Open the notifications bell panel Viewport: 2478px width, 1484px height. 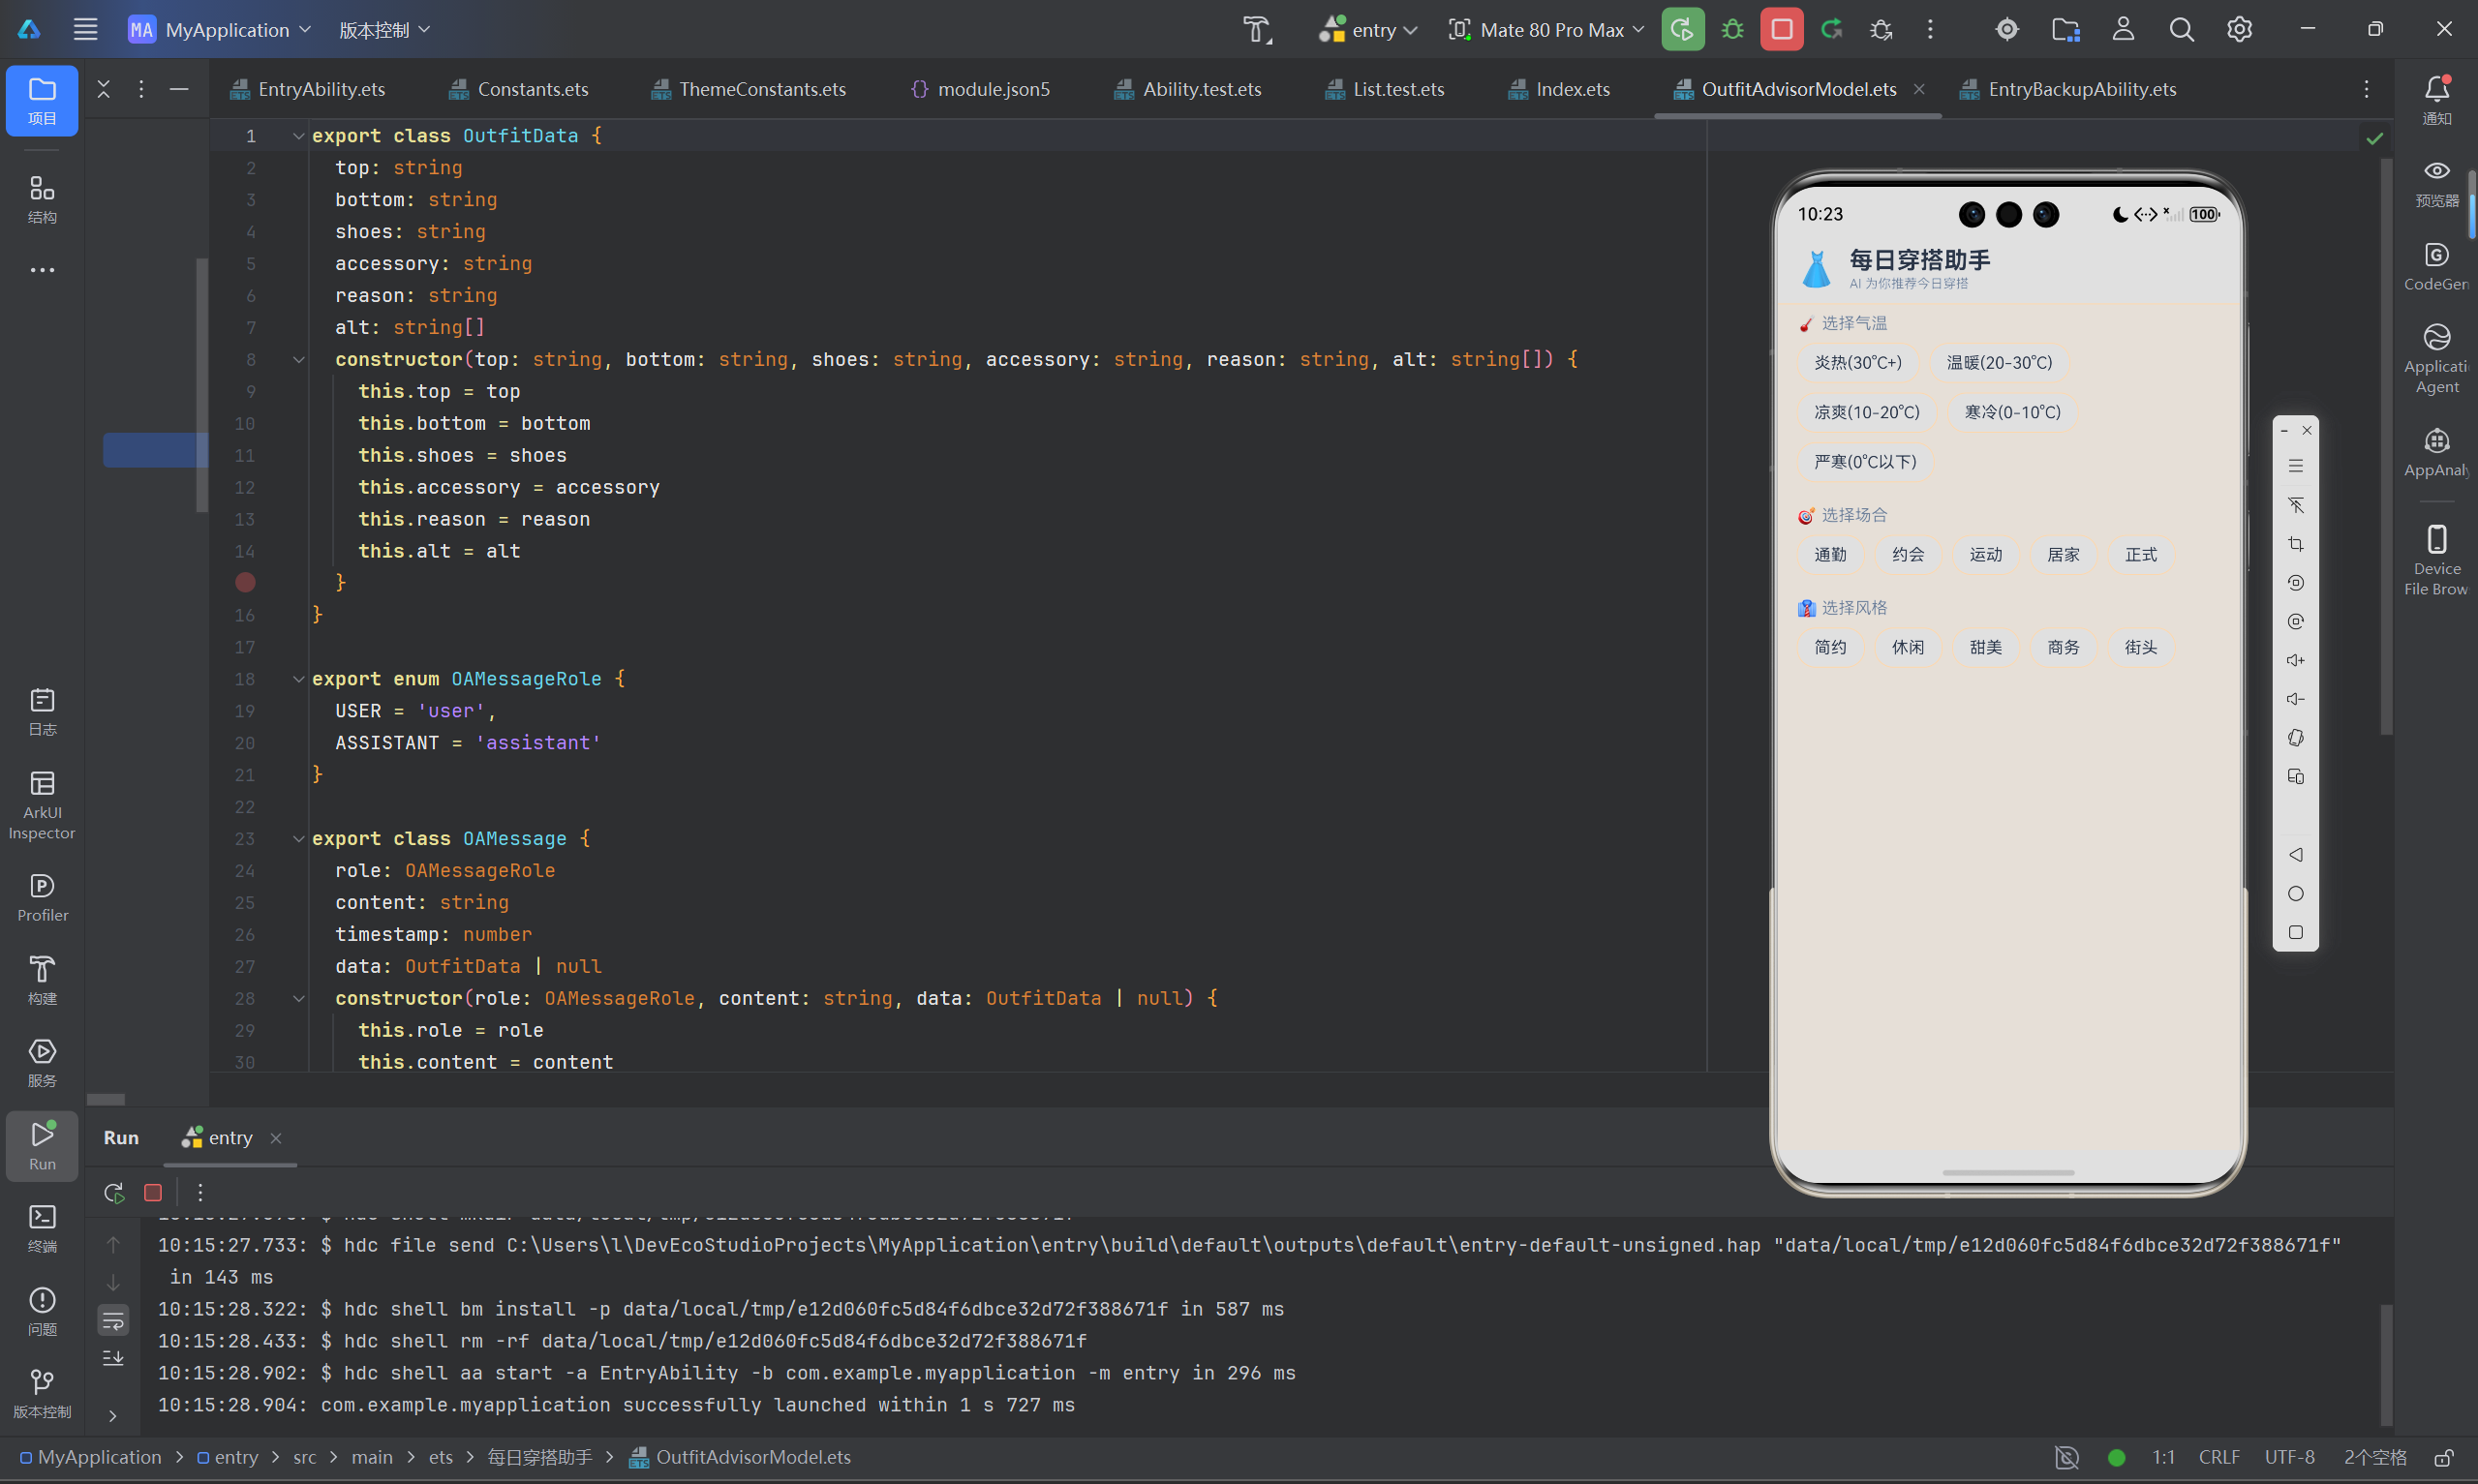[x=2436, y=100]
